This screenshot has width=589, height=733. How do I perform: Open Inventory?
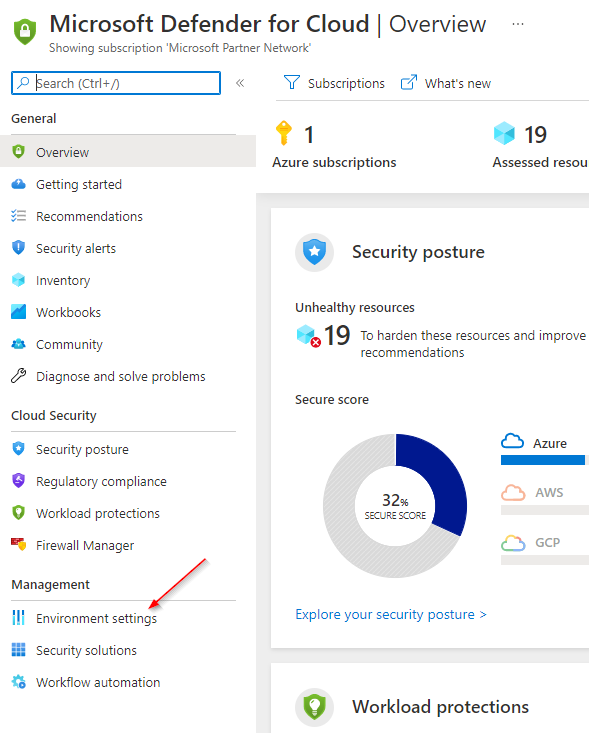(x=63, y=280)
